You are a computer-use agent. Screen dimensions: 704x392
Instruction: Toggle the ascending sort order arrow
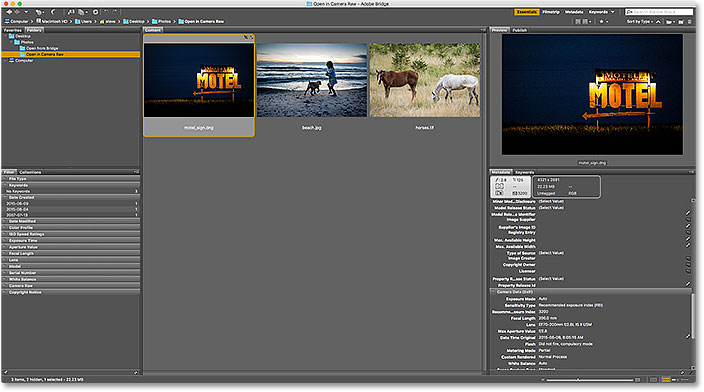pyautogui.click(x=658, y=22)
